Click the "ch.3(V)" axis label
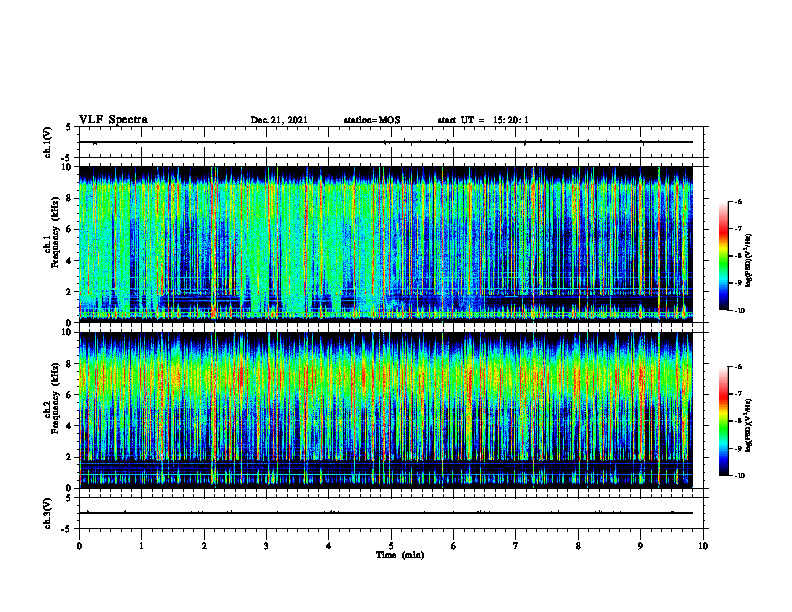The image size is (792, 612). [48, 513]
